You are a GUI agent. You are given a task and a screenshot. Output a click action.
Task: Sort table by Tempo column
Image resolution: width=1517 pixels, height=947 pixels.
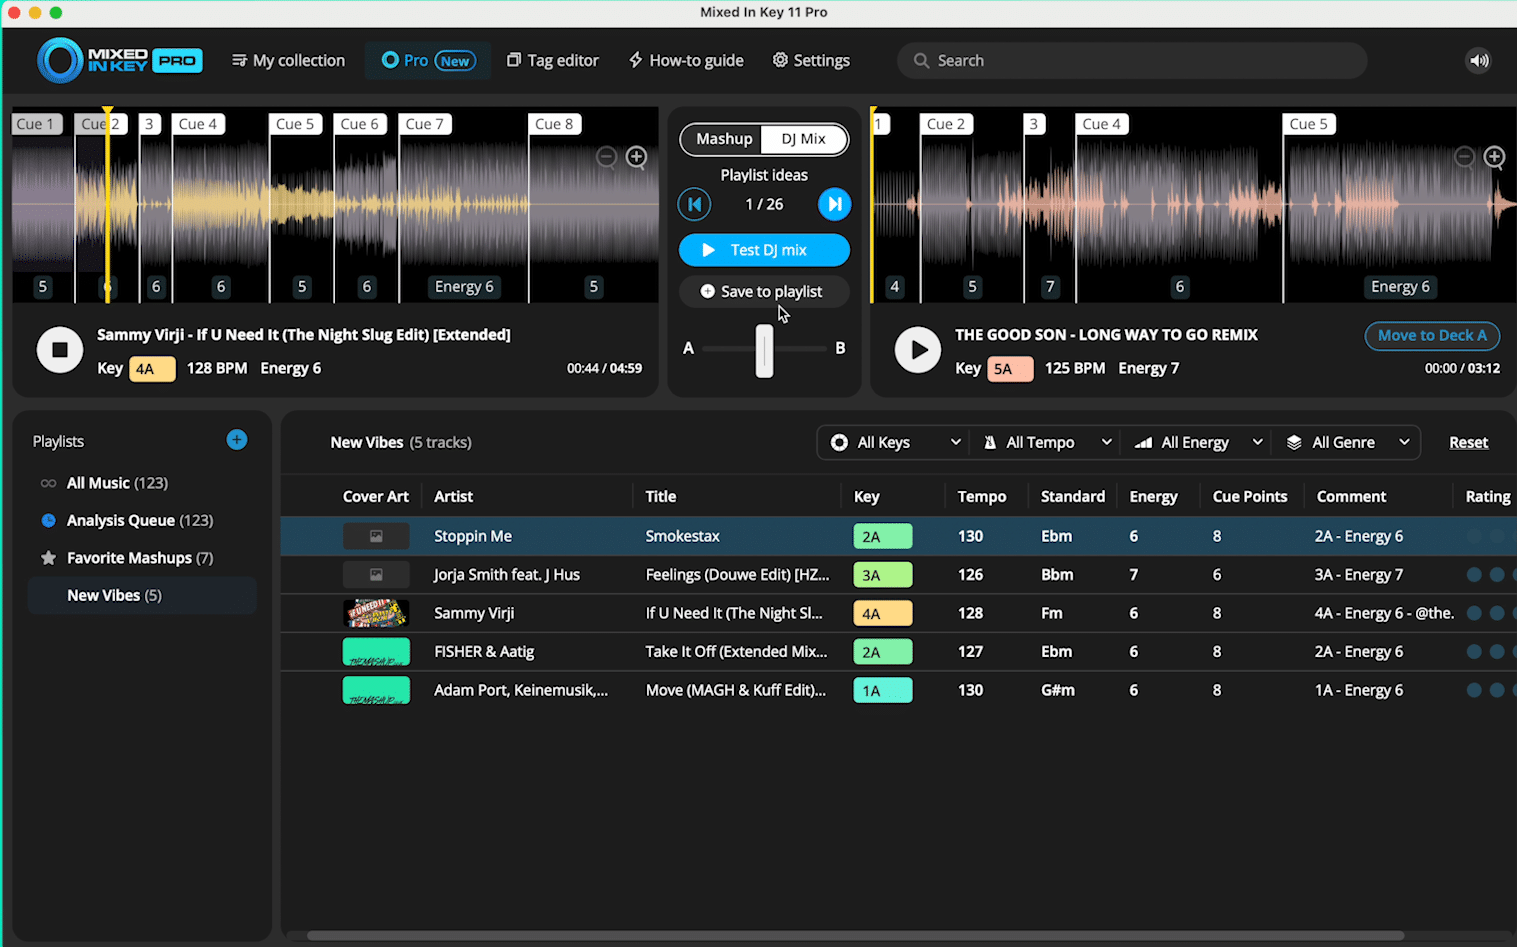pos(982,497)
